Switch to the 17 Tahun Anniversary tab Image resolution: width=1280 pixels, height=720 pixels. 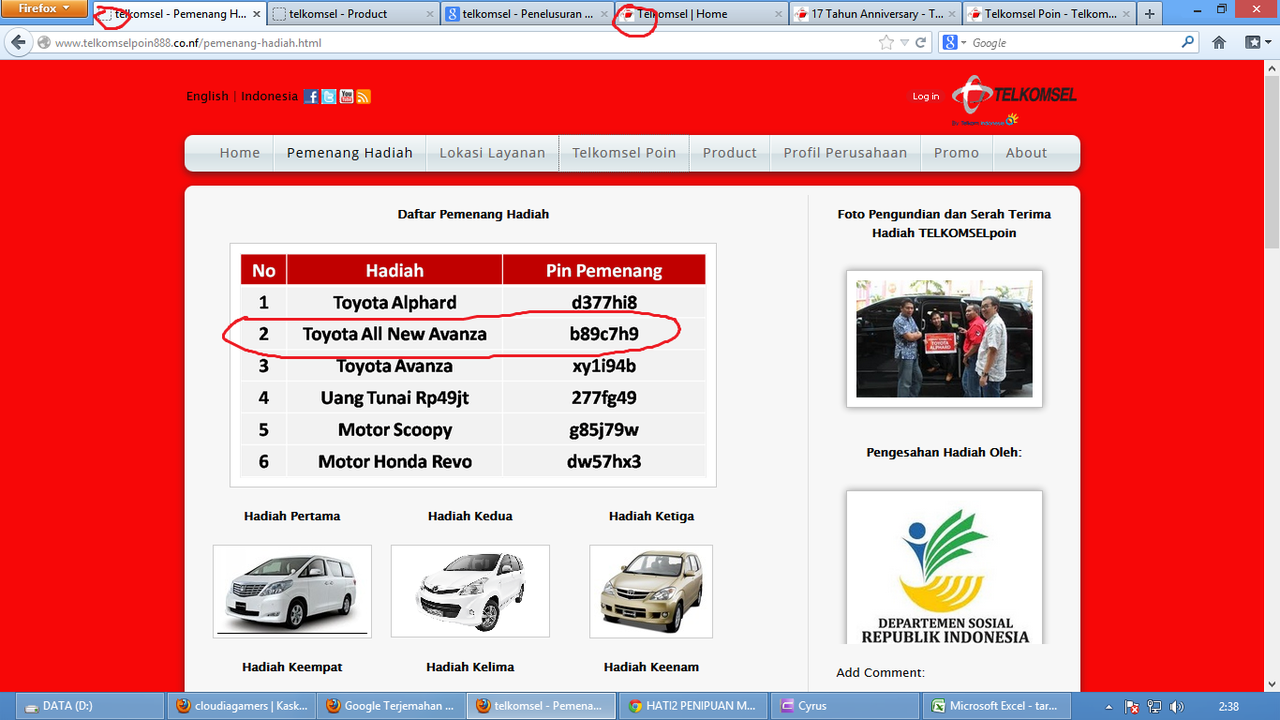[875, 14]
